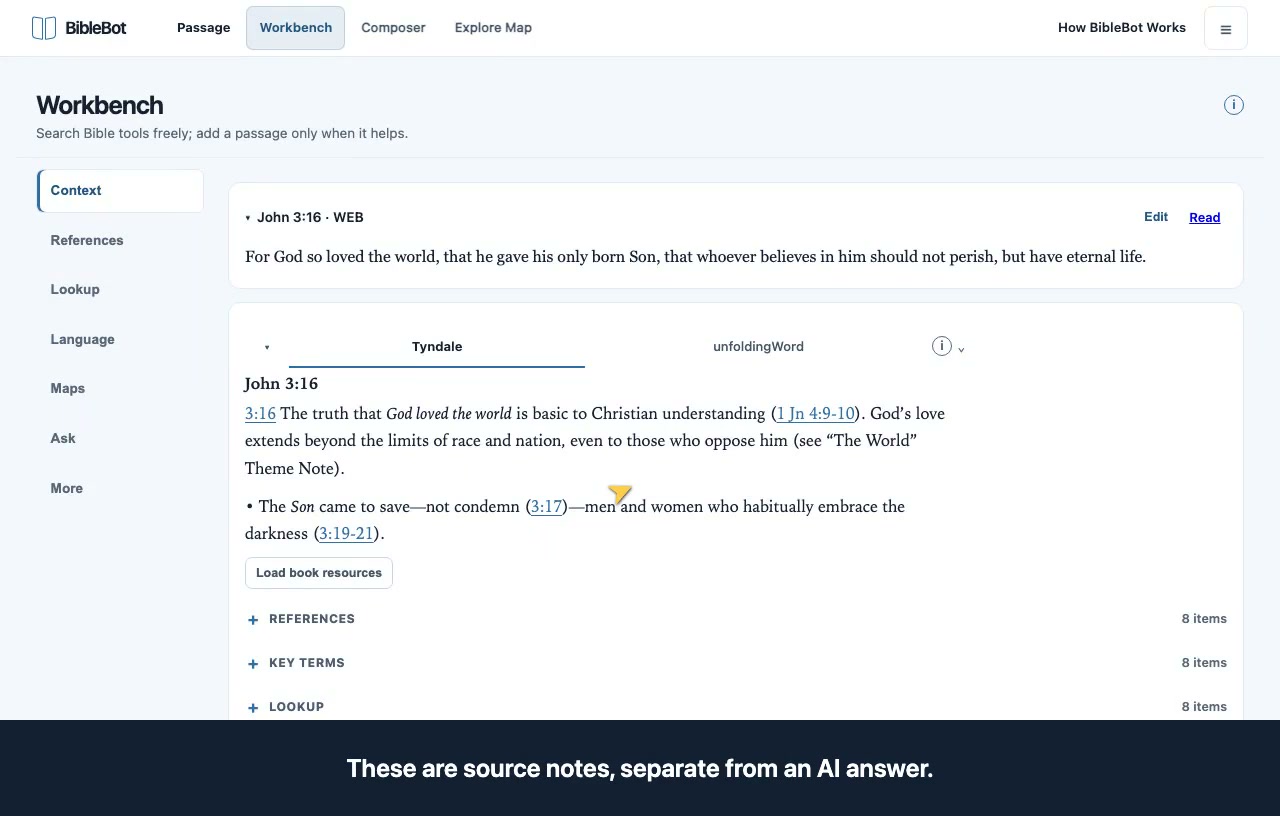
Task: Select Maps in the sidebar
Action: tap(120, 388)
